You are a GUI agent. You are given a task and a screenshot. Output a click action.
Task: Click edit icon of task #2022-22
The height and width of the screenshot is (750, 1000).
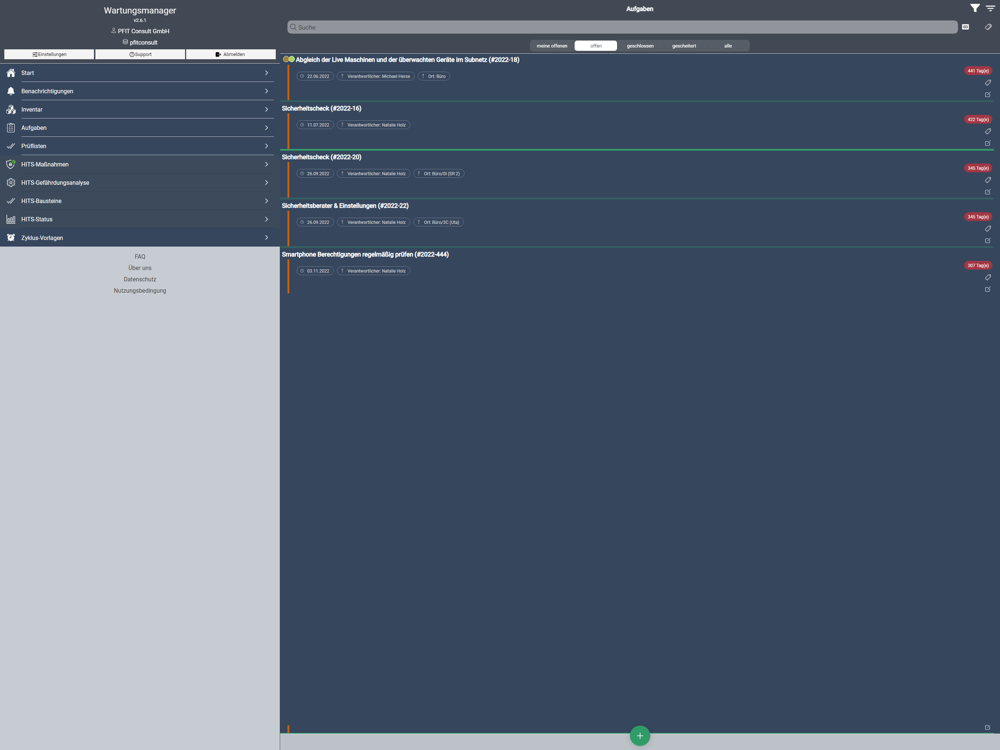[x=988, y=240]
